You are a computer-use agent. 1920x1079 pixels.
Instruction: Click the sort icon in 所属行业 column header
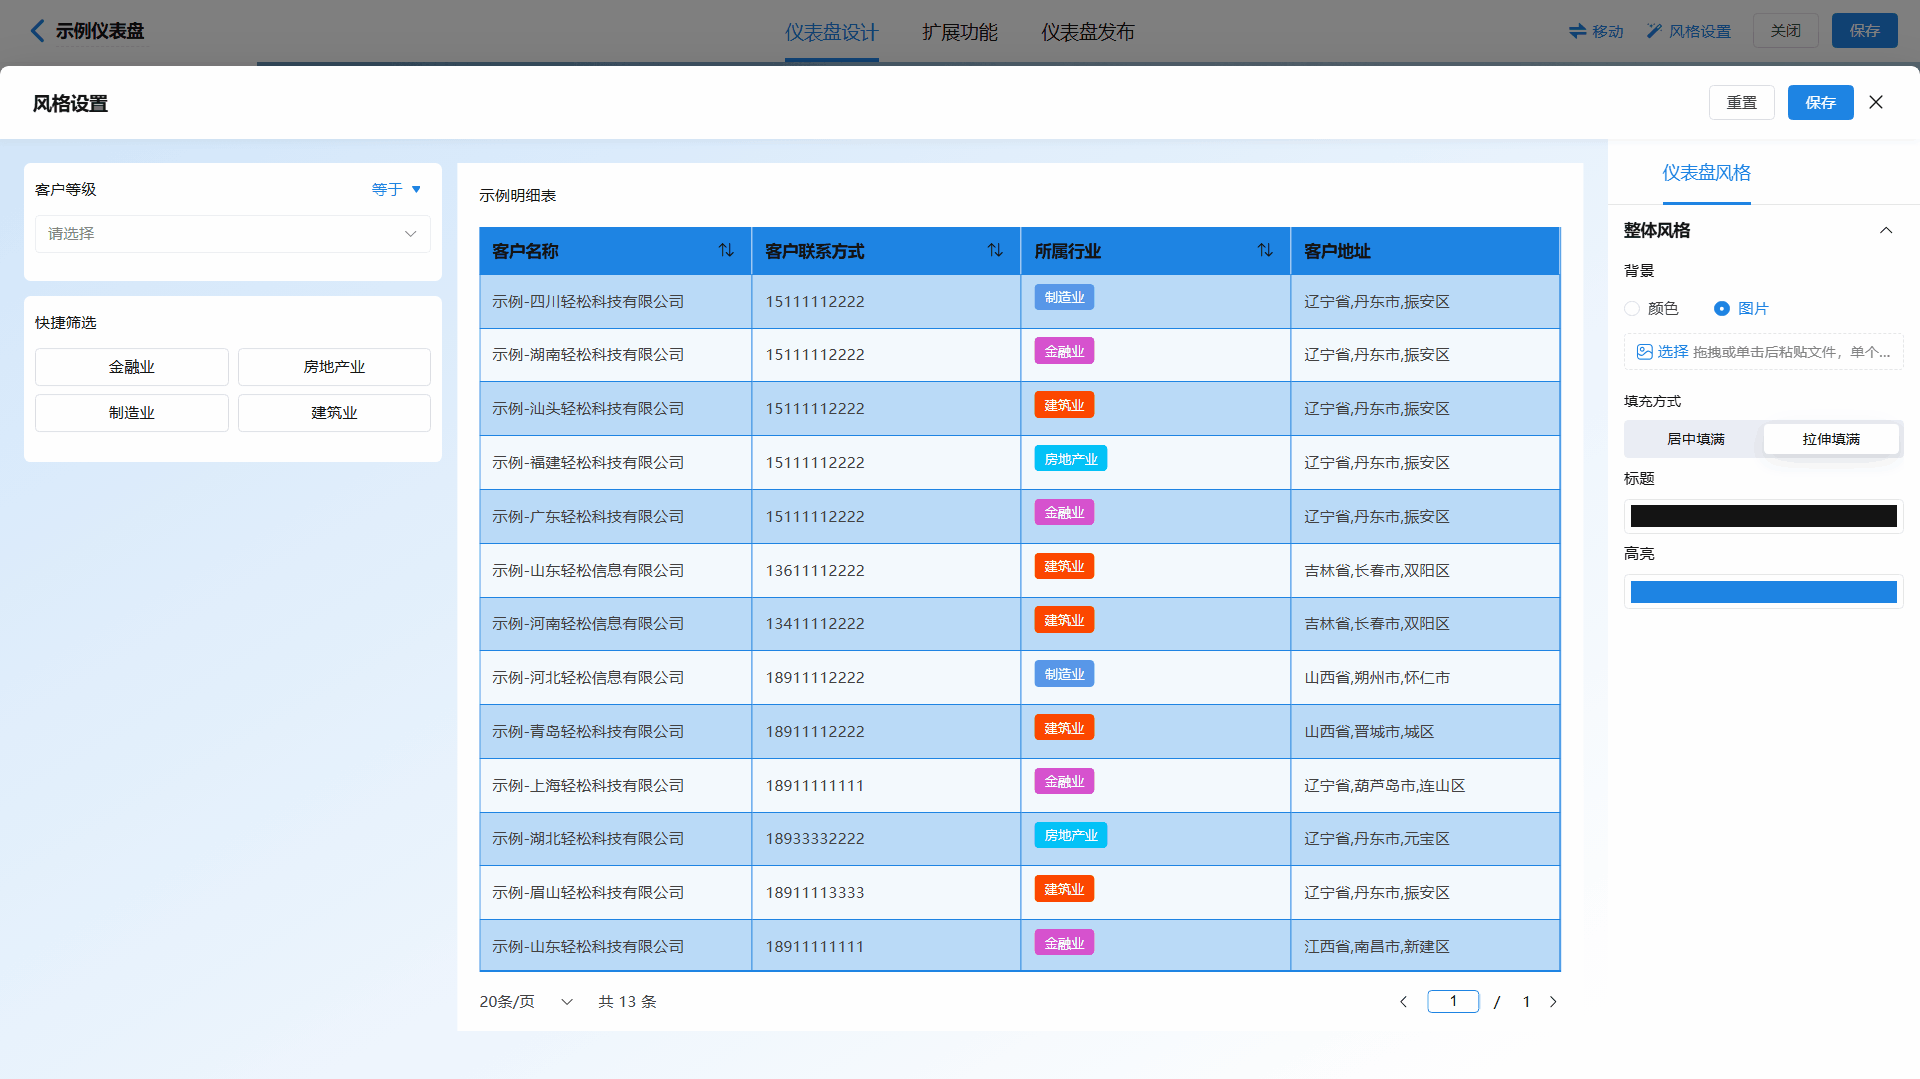point(1265,250)
